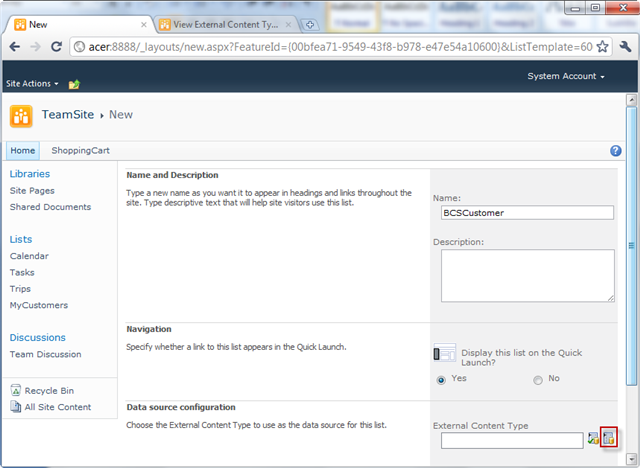The height and width of the screenshot is (468, 640).
Task: Select No for Quick Launch display
Action: click(538, 380)
